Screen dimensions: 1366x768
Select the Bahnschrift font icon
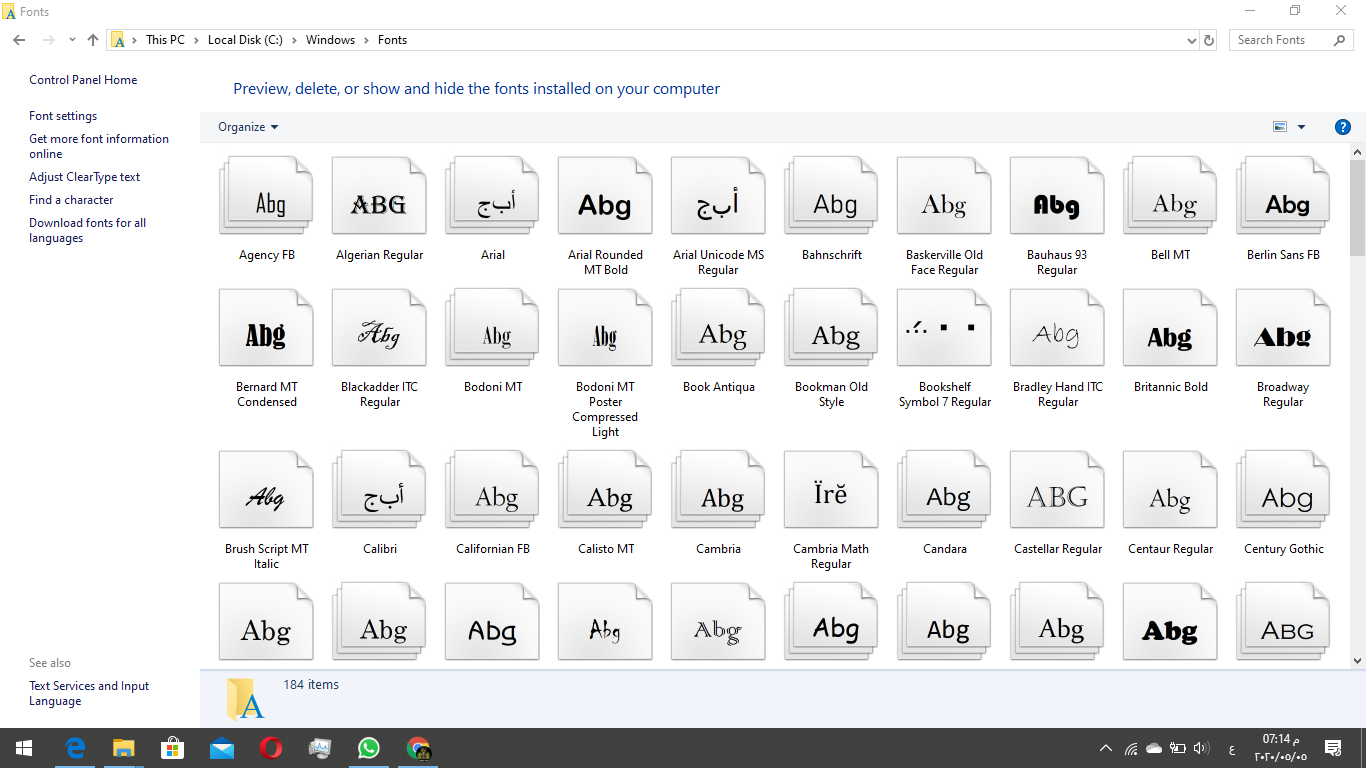832,197
